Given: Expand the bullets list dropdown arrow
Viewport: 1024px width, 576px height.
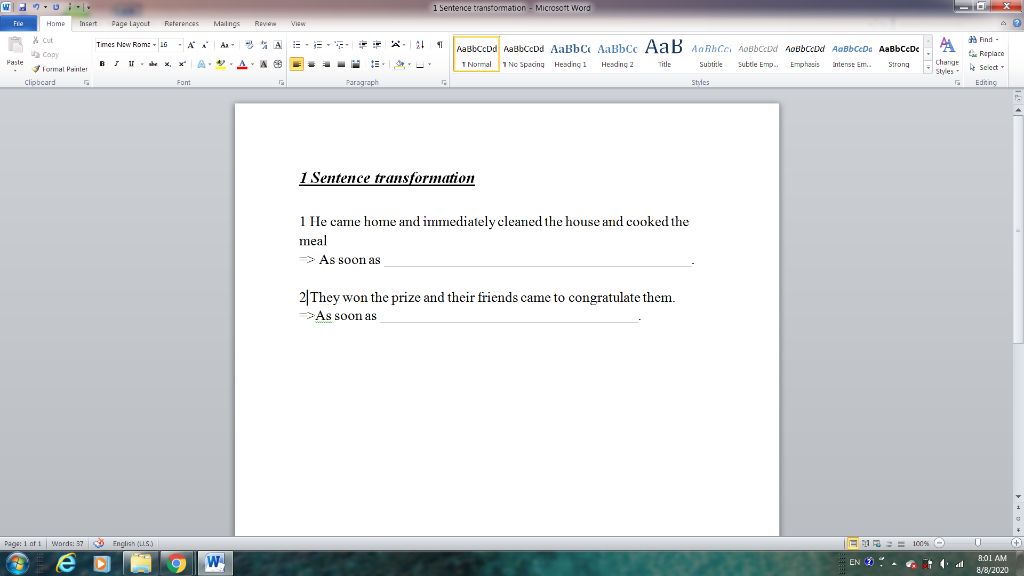Looking at the screenshot, I should [306, 45].
